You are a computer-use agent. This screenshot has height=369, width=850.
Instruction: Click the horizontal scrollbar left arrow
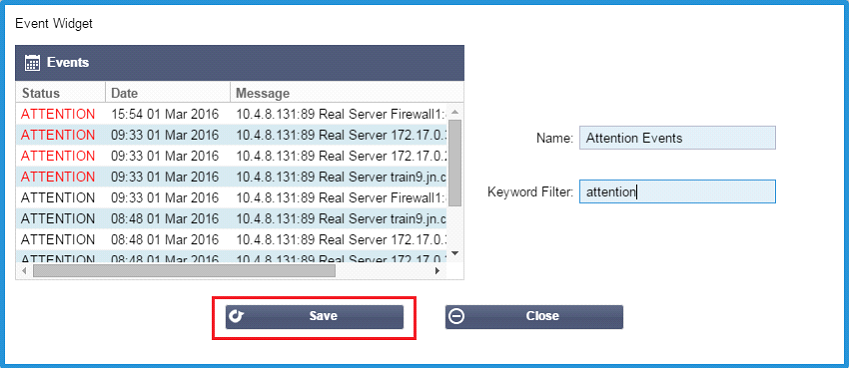pyautogui.click(x=24, y=270)
